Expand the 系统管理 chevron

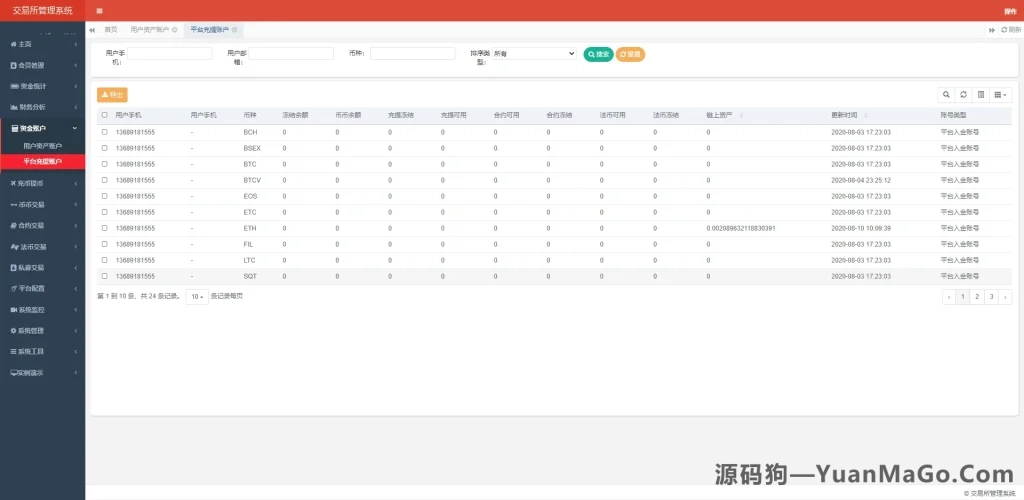(x=76, y=331)
